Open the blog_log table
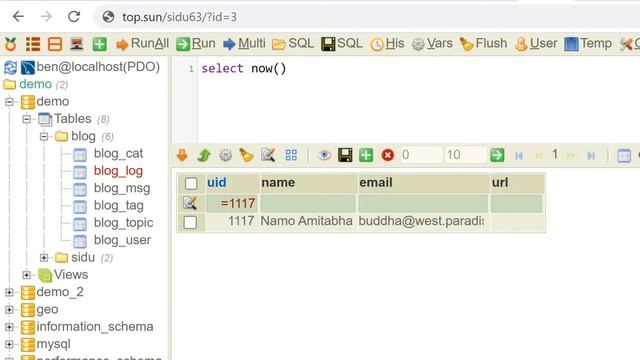 [118, 171]
